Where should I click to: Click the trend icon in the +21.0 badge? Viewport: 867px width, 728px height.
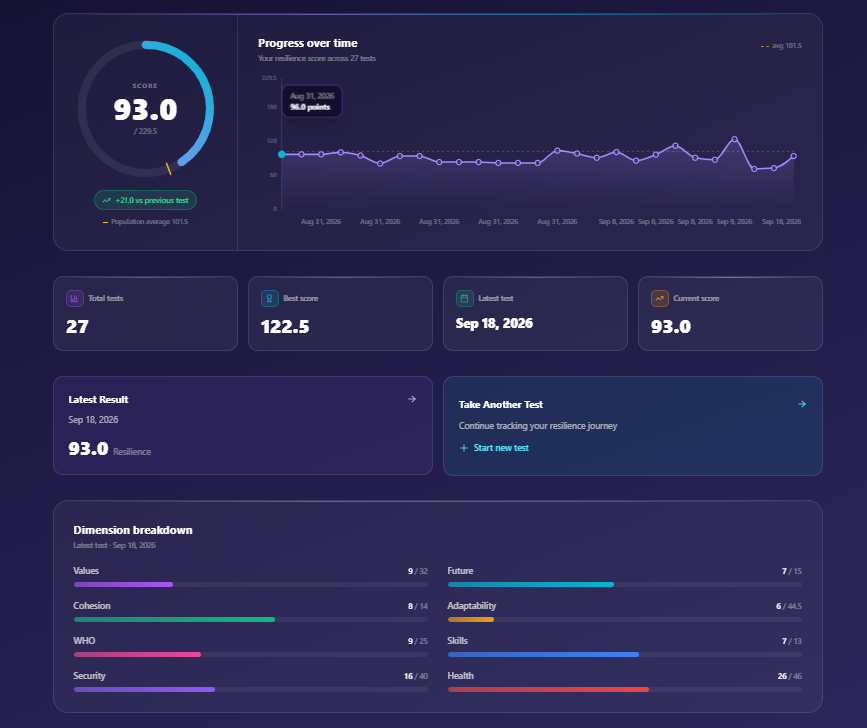tap(107, 200)
